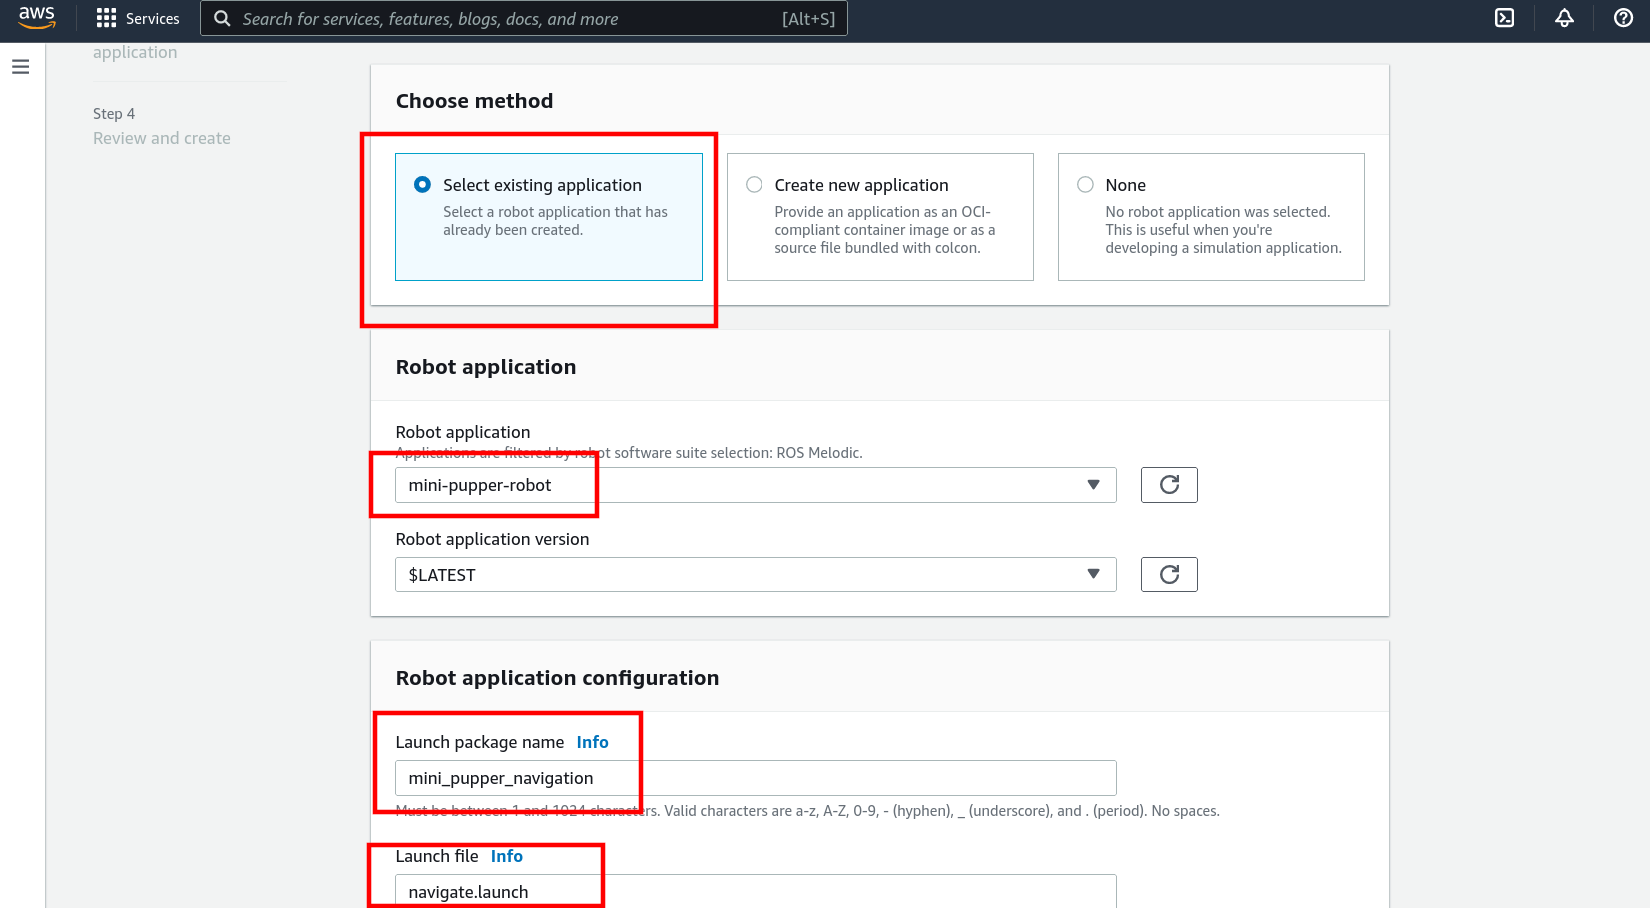Click the Services menu label

tap(152, 19)
